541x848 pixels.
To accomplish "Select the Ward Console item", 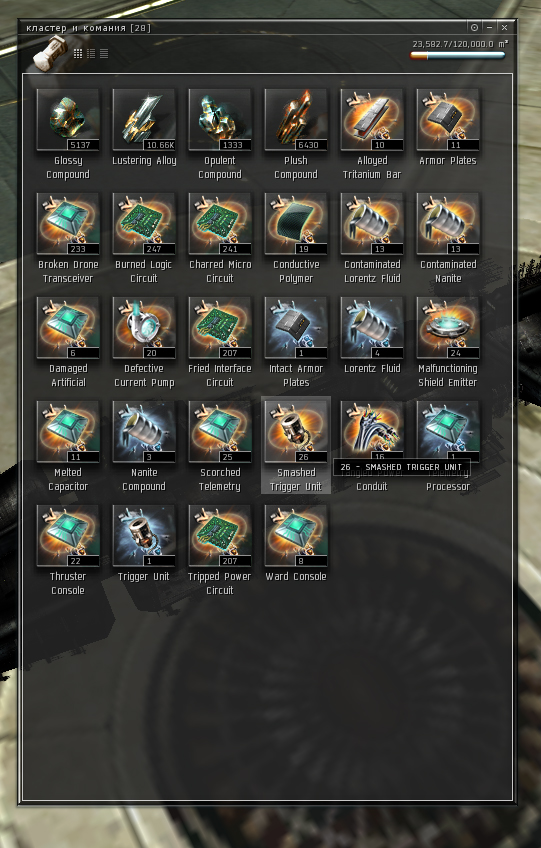I will click(296, 536).
